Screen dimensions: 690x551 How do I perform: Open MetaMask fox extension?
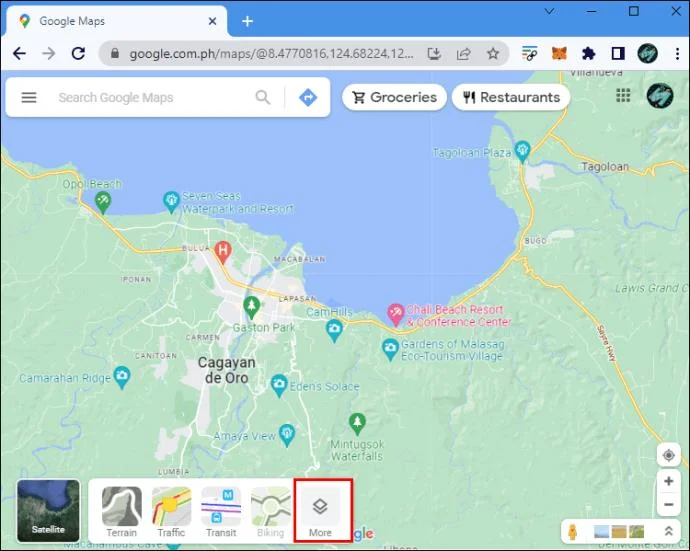pos(559,54)
